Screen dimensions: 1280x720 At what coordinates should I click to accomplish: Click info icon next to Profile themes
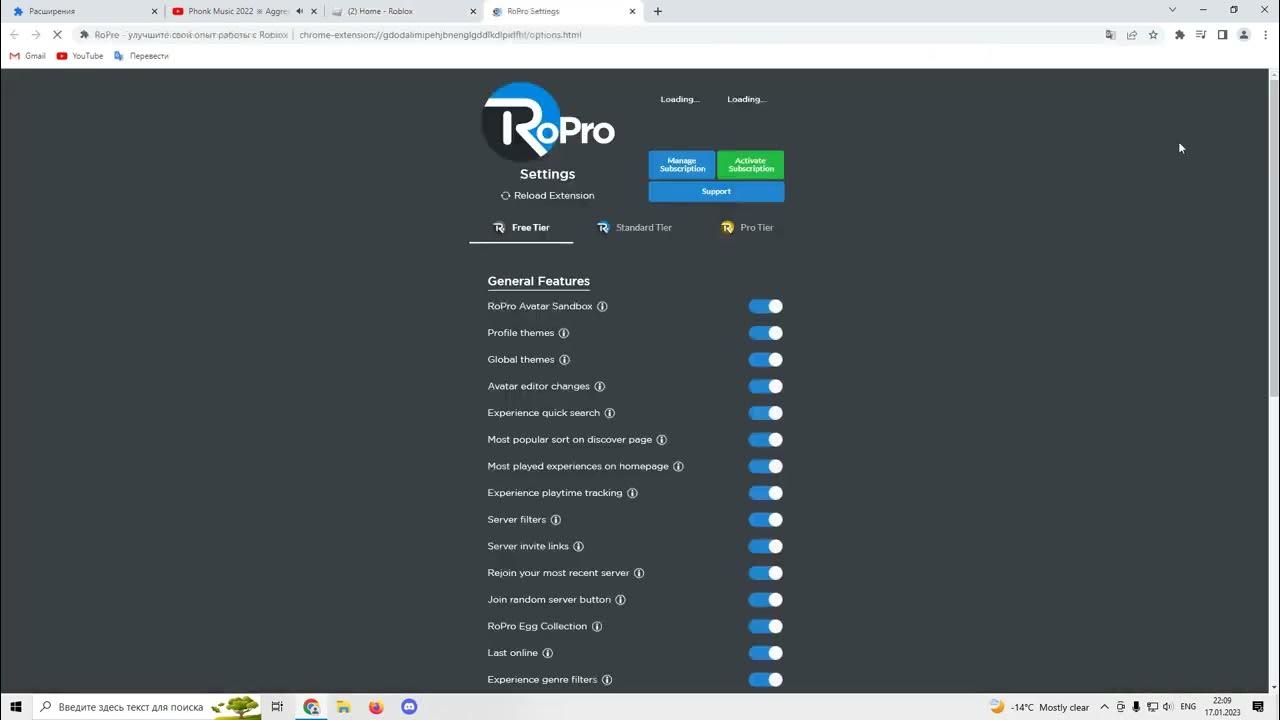(564, 333)
